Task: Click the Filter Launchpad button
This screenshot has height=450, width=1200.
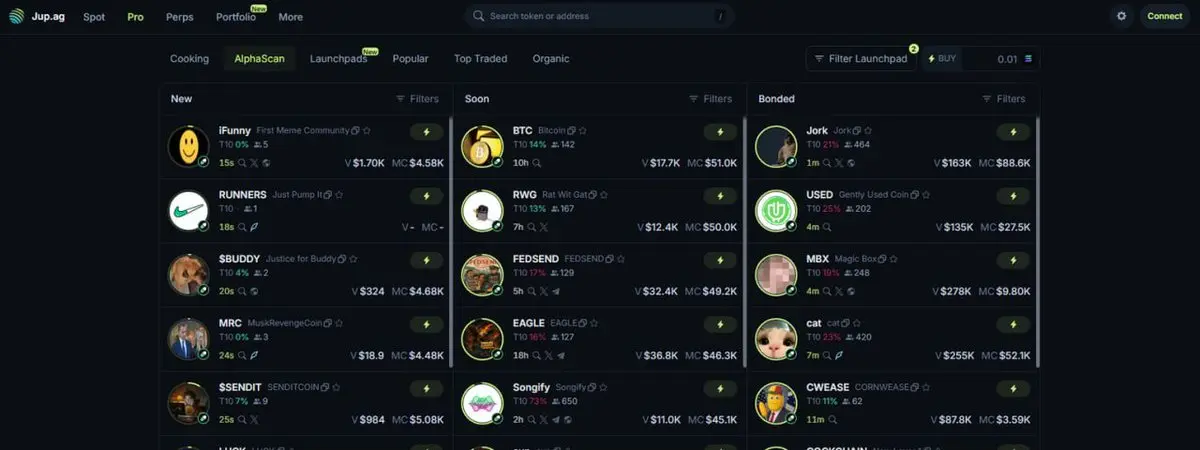Action: (x=861, y=59)
